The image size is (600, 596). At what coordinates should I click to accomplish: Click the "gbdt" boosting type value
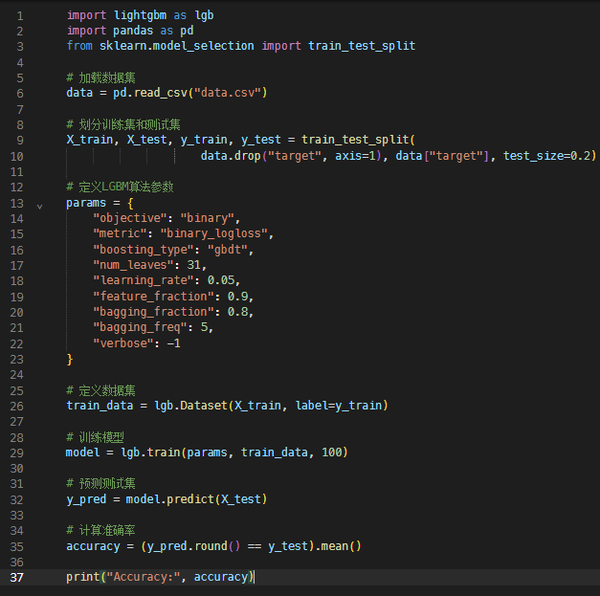[228, 249]
